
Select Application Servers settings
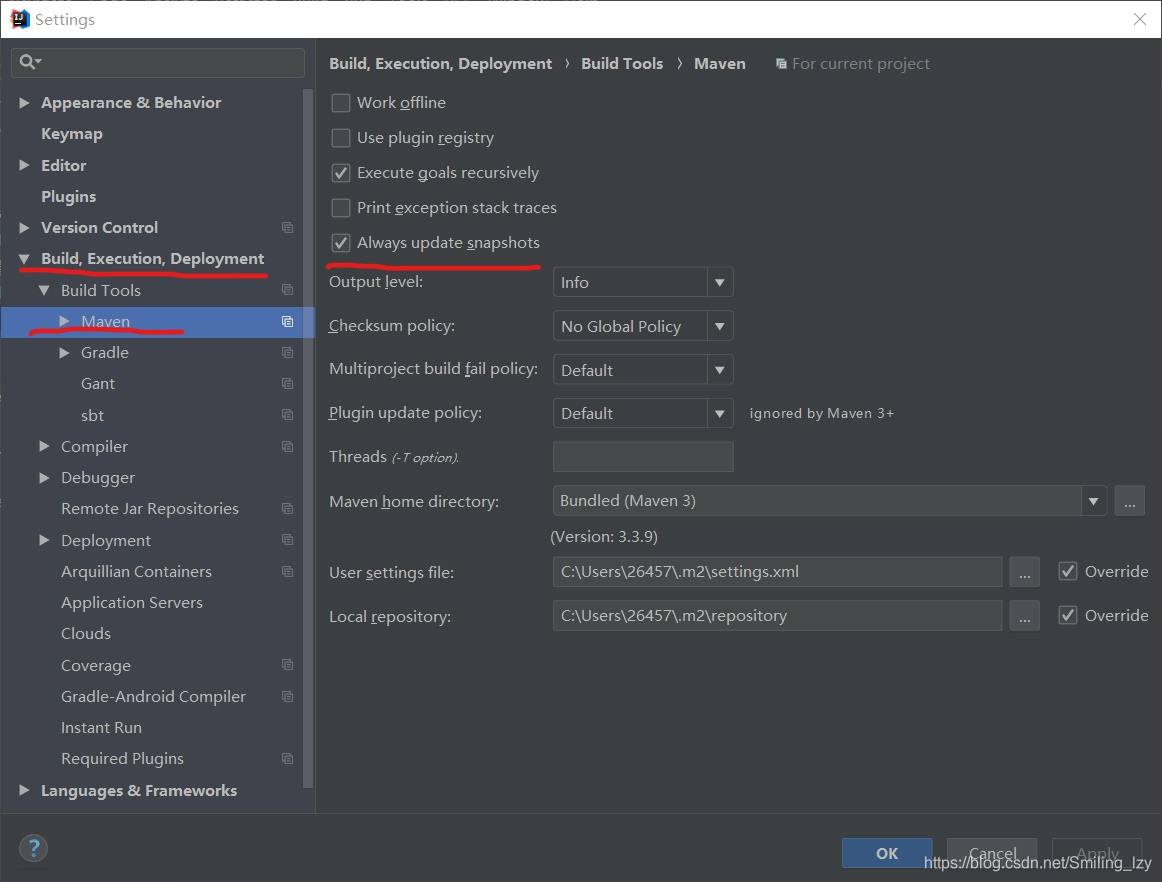[132, 603]
